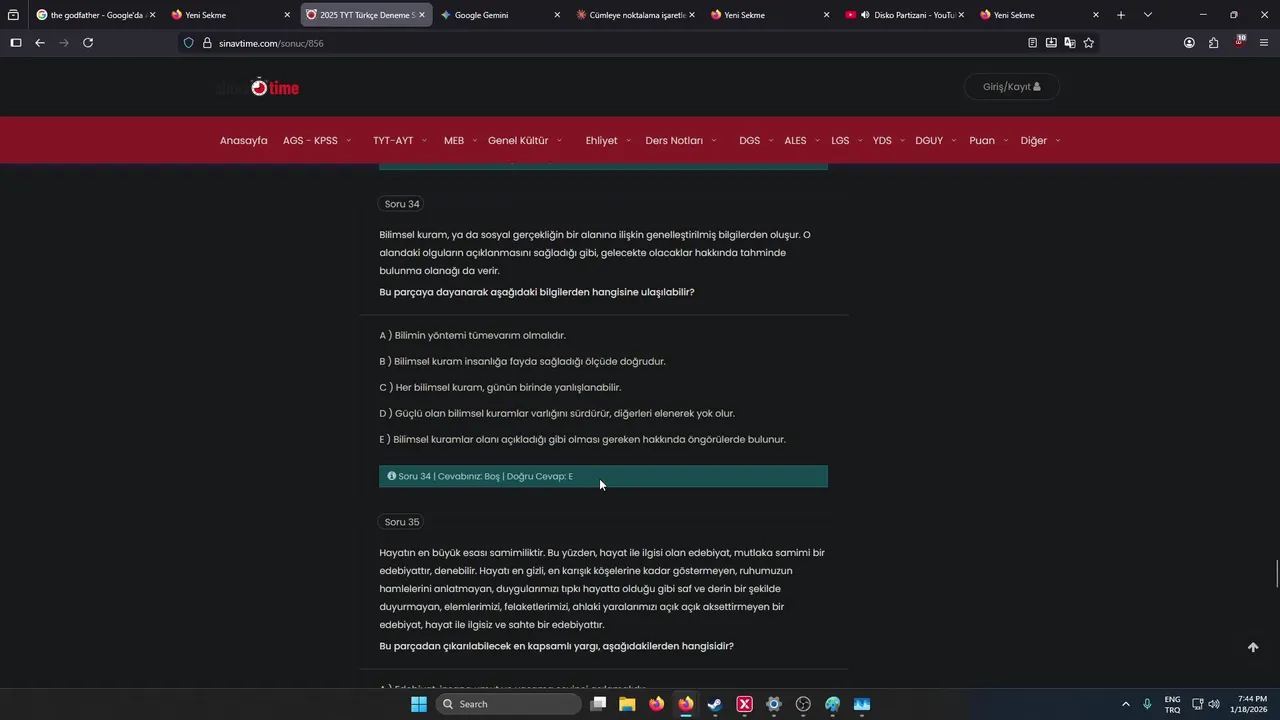The height and width of the screenshot is (720, 1280).
Task: Switch to Disko Partizani YouTube tab
Action: (904, 15)
